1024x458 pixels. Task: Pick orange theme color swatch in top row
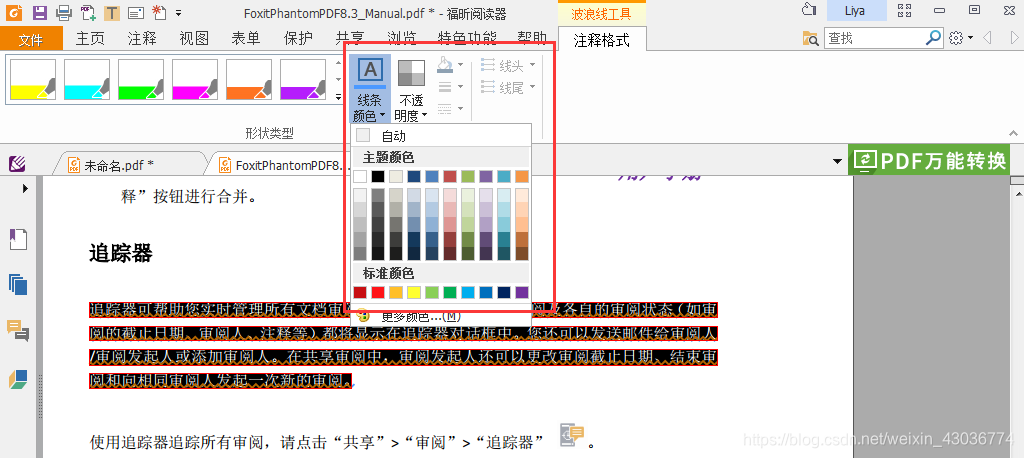coord(522,176)
